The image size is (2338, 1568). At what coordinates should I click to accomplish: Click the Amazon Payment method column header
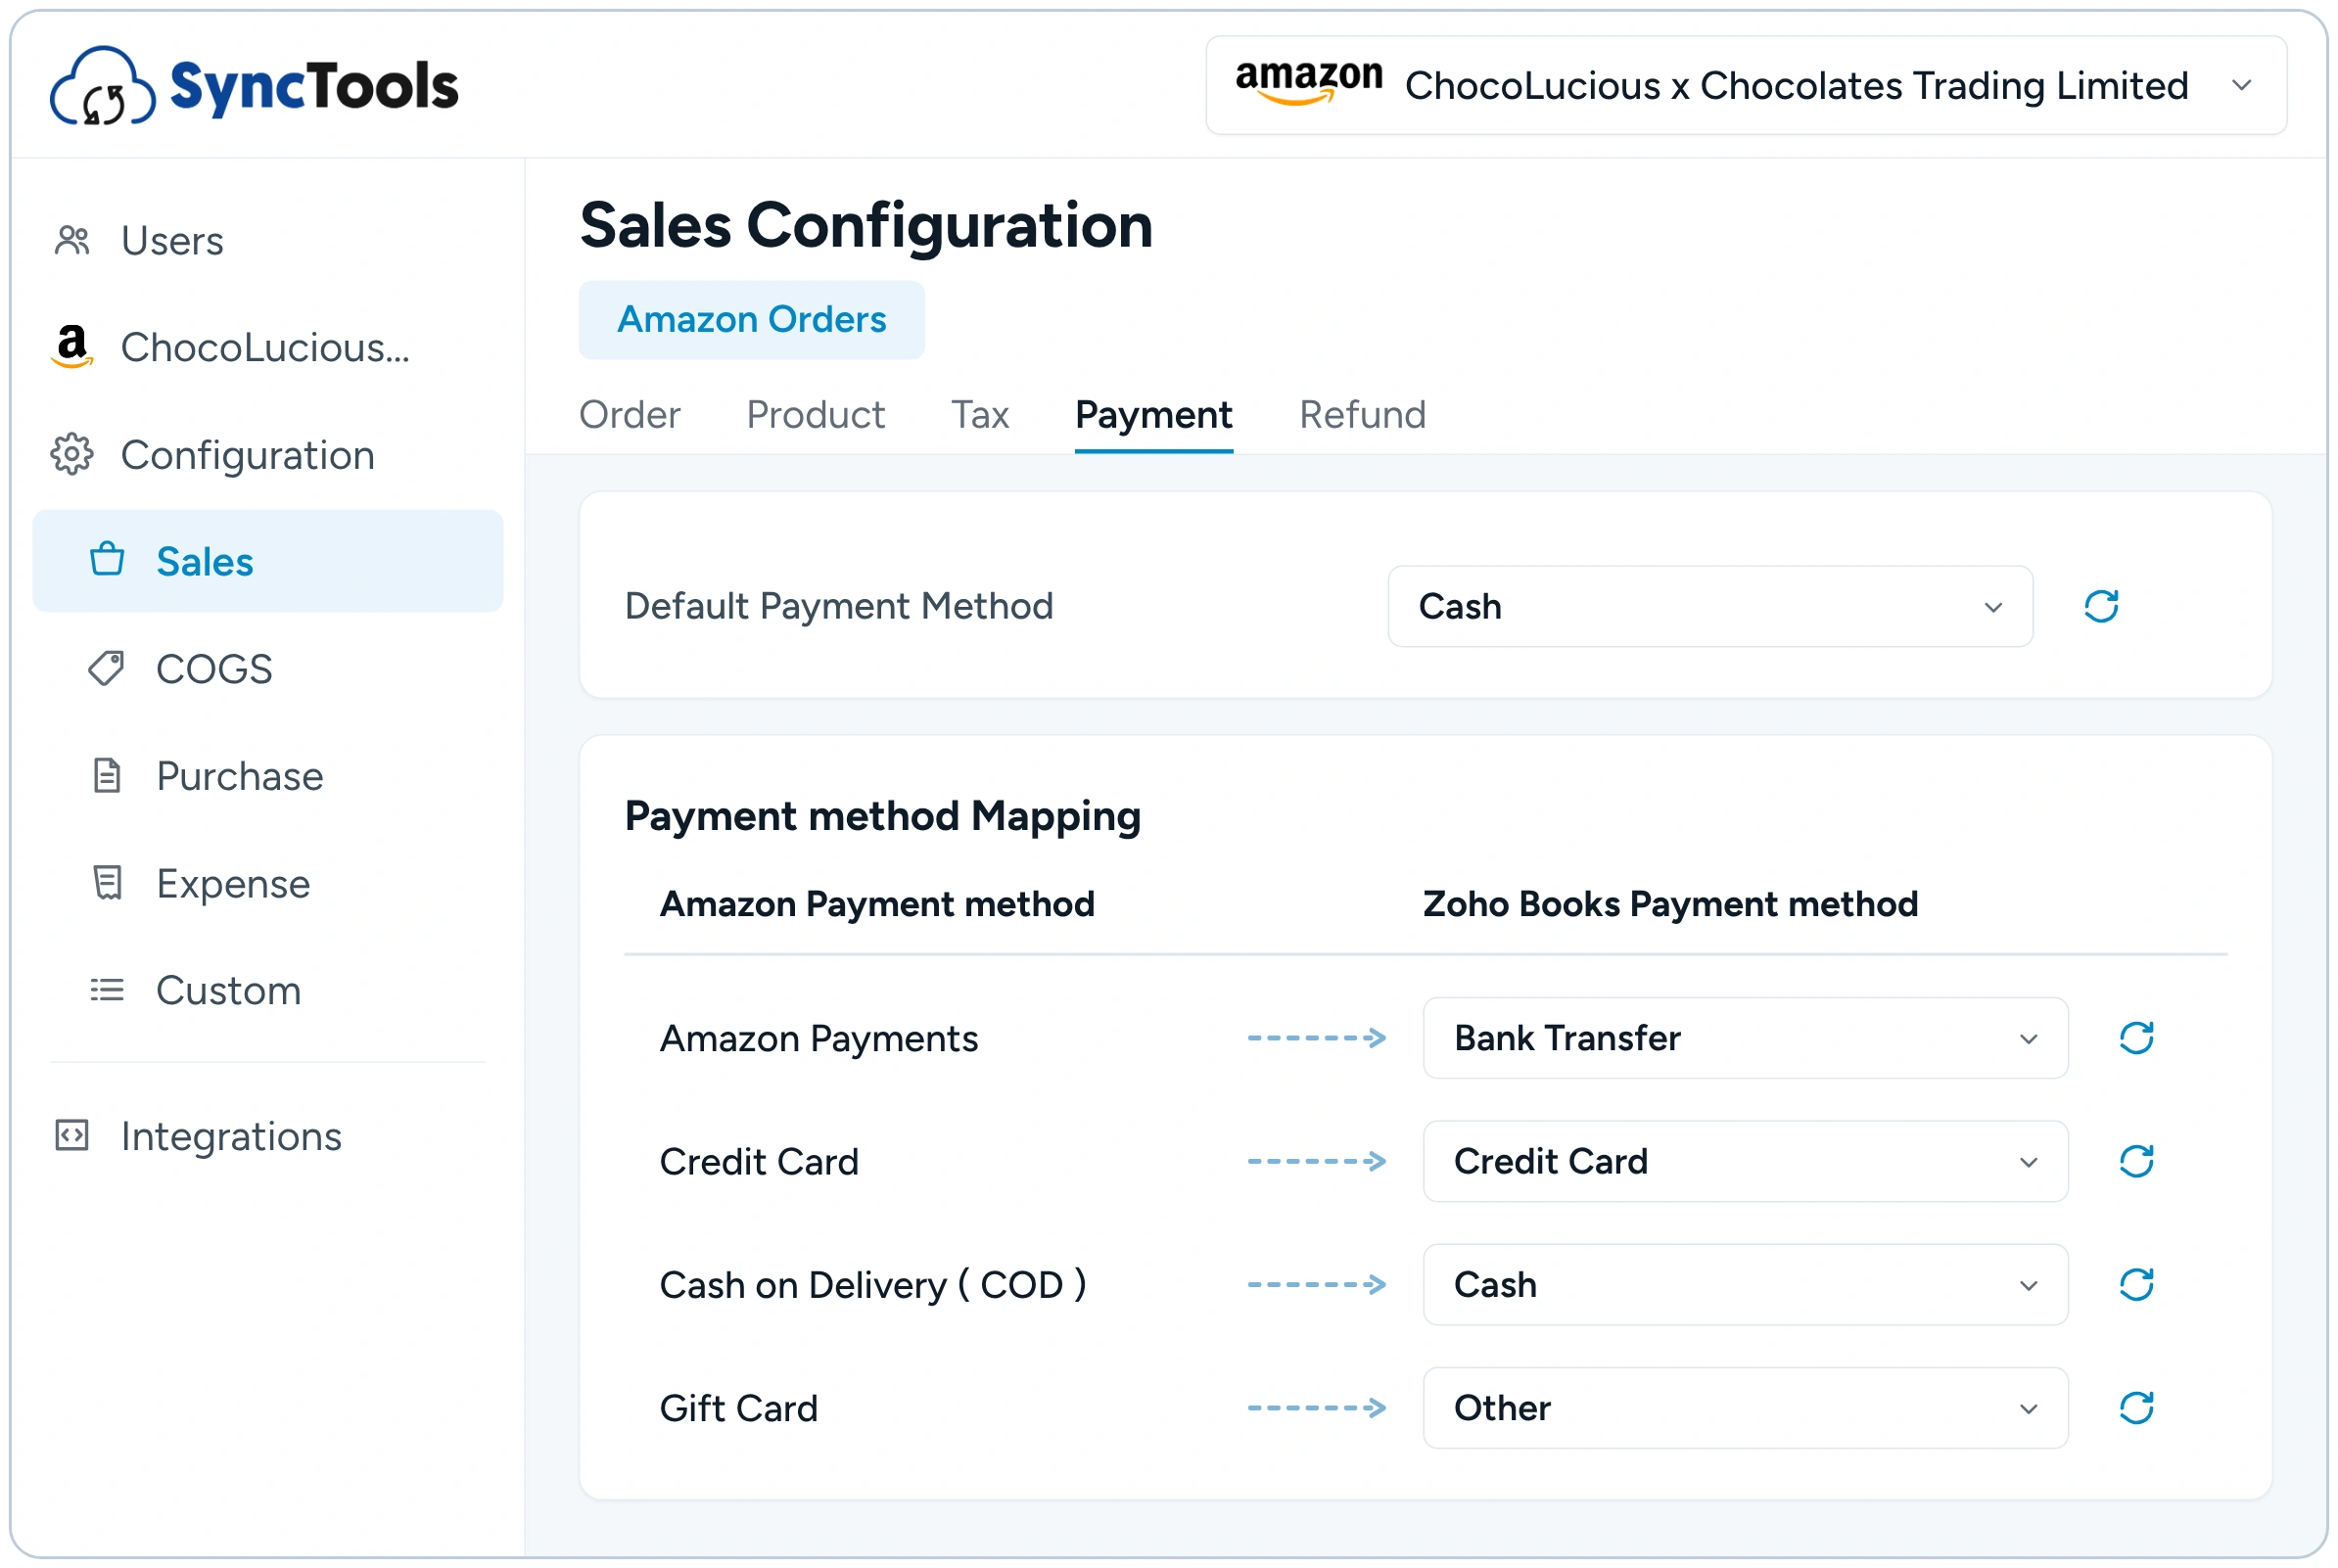tap(878, 904)
